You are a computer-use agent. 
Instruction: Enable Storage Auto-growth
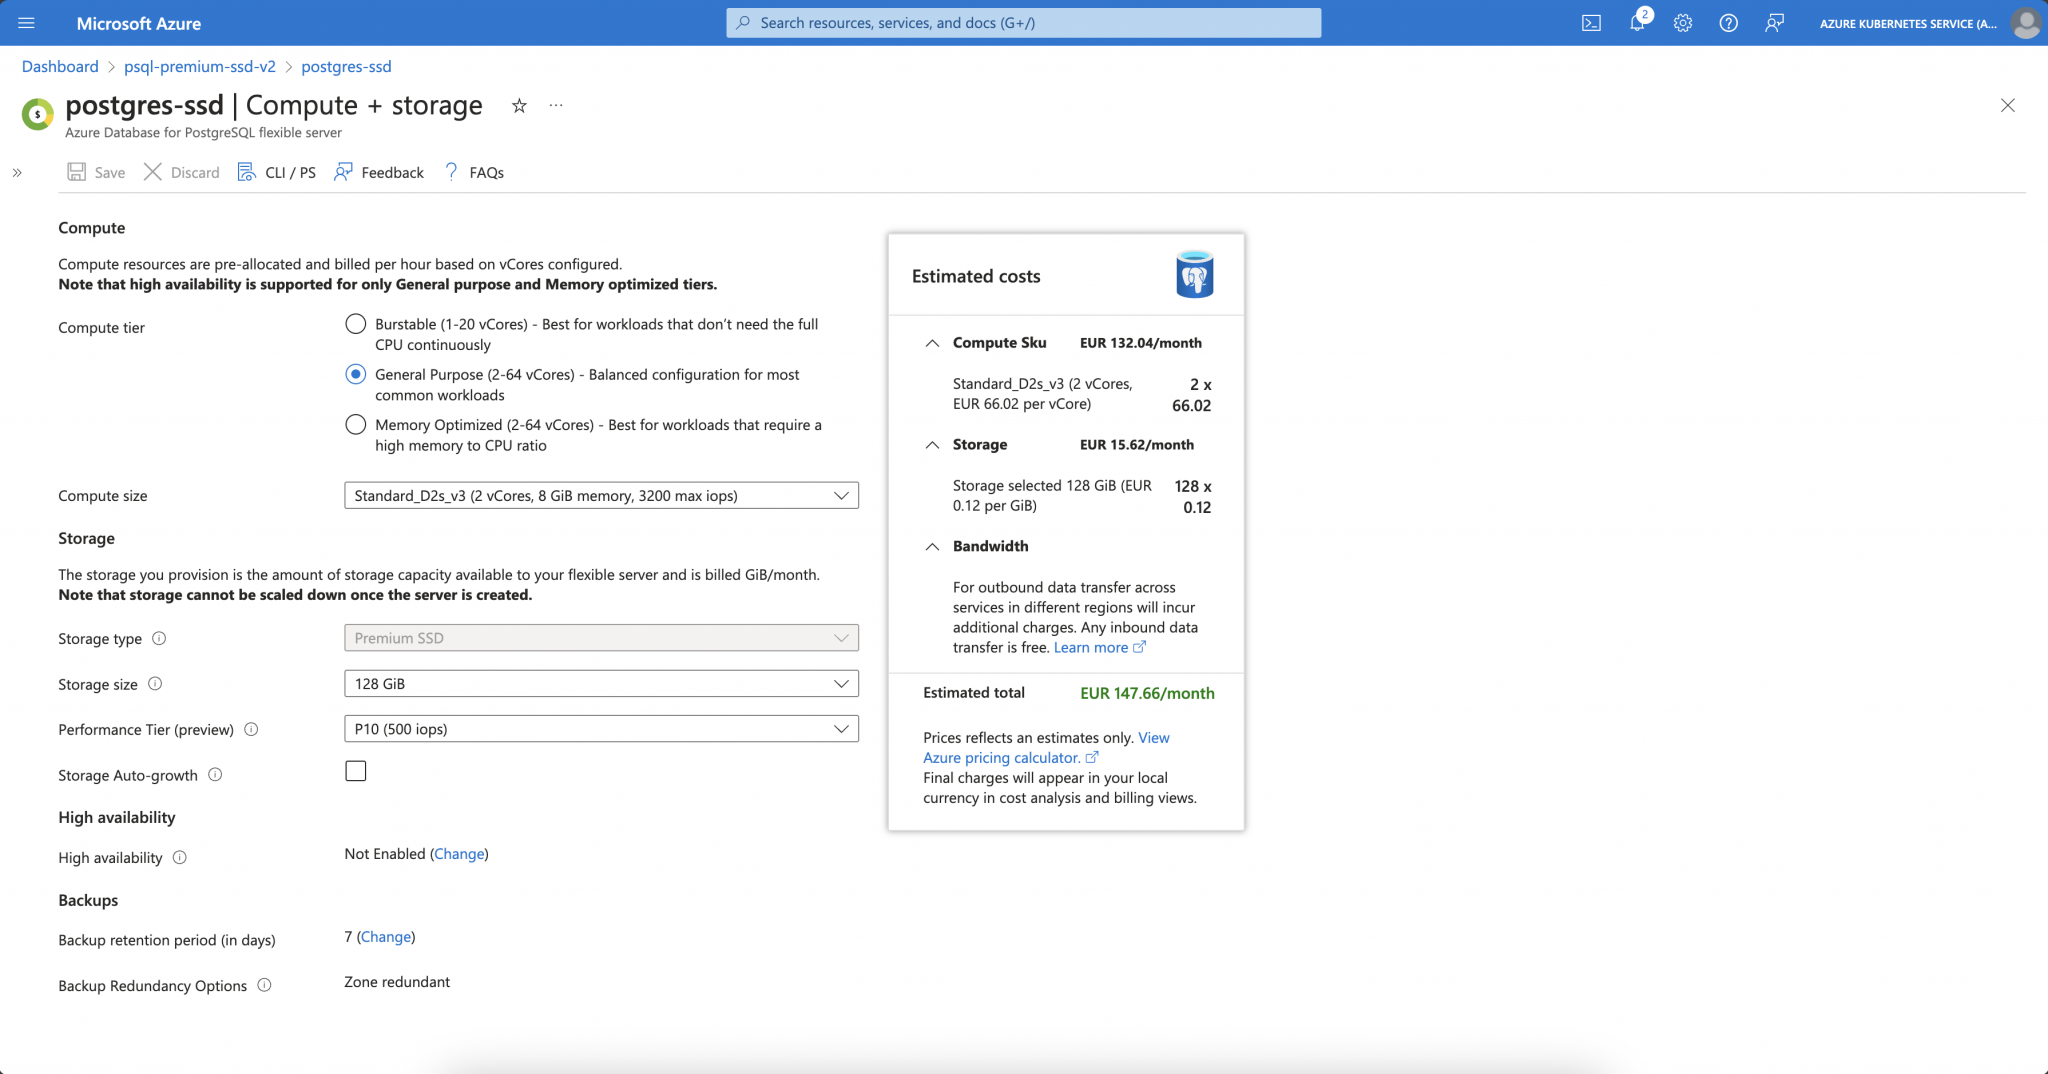[355, 770]
